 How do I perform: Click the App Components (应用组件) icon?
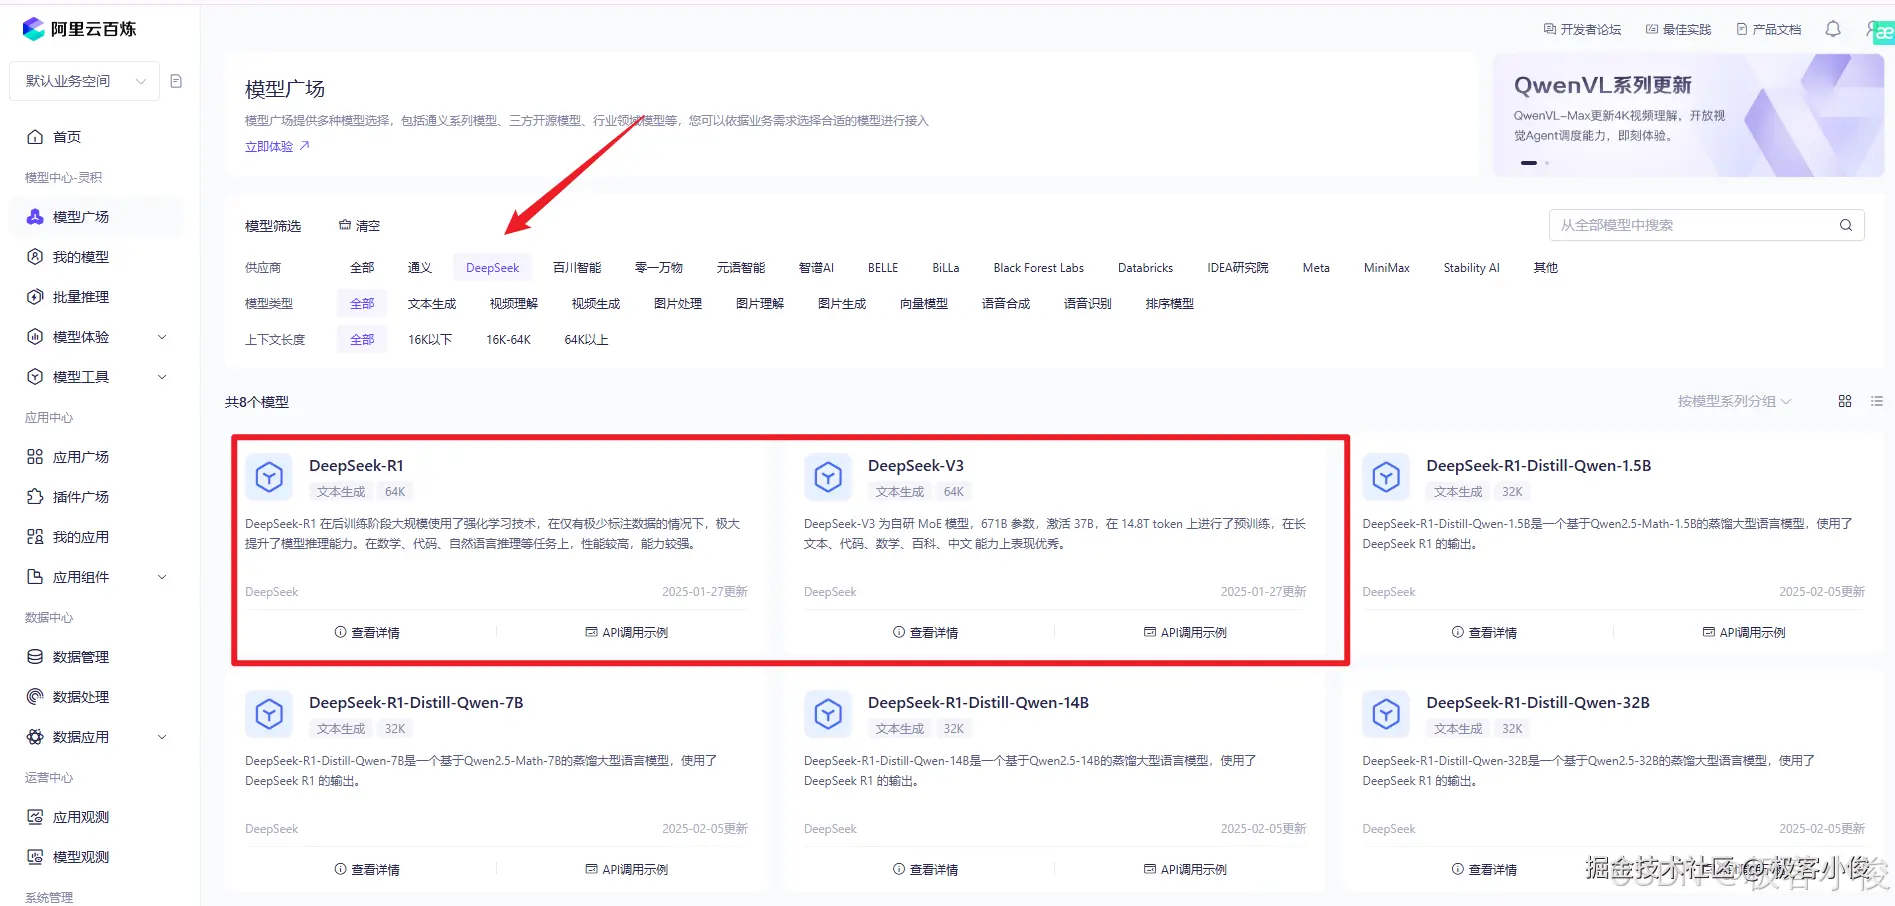35,577
